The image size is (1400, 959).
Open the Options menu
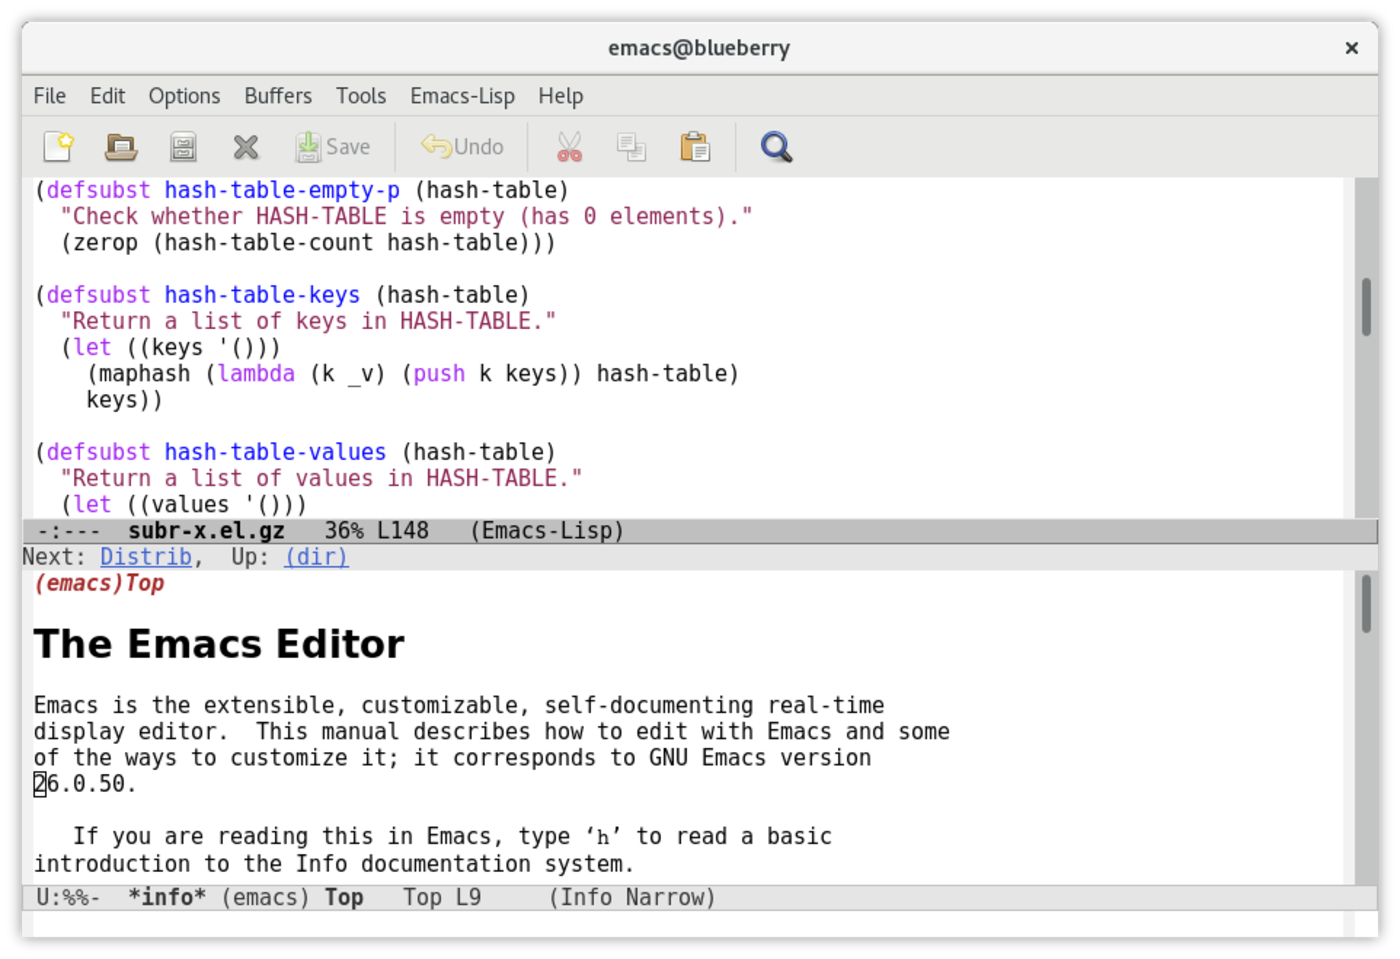[x=184, y=95]
